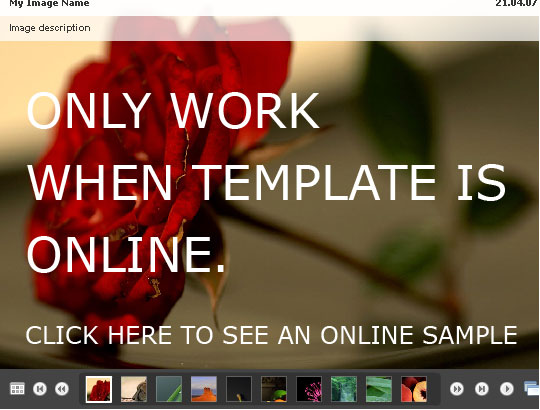Click the 'My Image Name' title
The height and width of the screenshot is (410, 540).
click(x=49, y=3)
